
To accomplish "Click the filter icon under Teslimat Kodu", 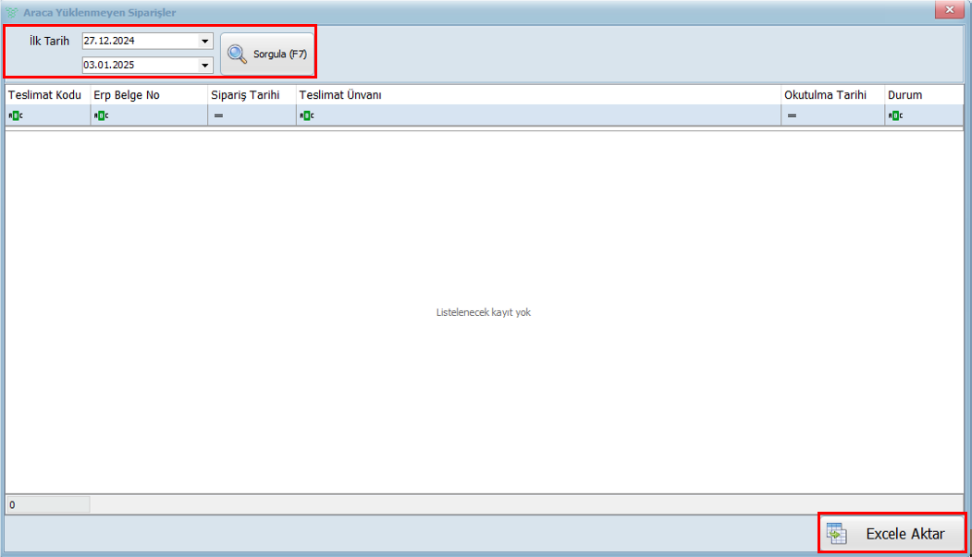I will point(14,116).
